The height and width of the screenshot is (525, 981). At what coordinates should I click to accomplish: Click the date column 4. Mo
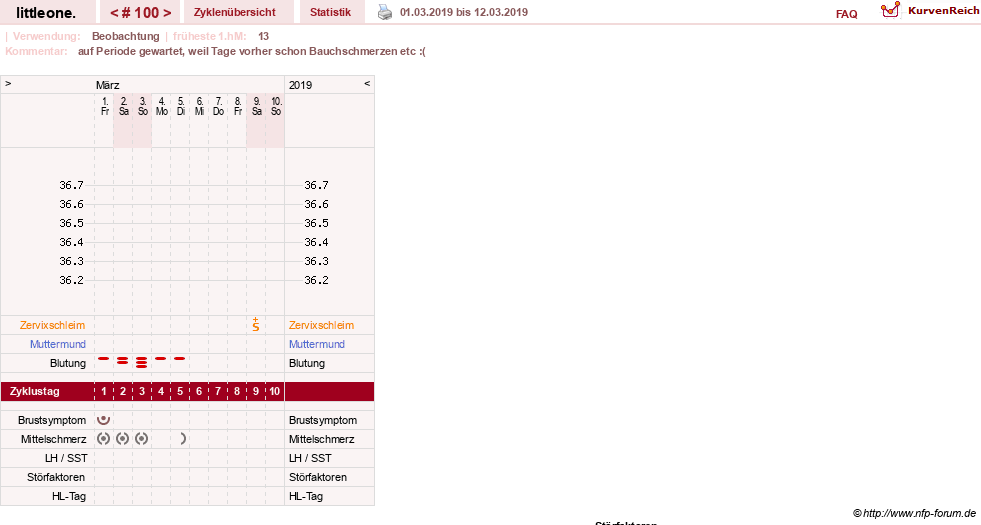[x=161, y=106]
